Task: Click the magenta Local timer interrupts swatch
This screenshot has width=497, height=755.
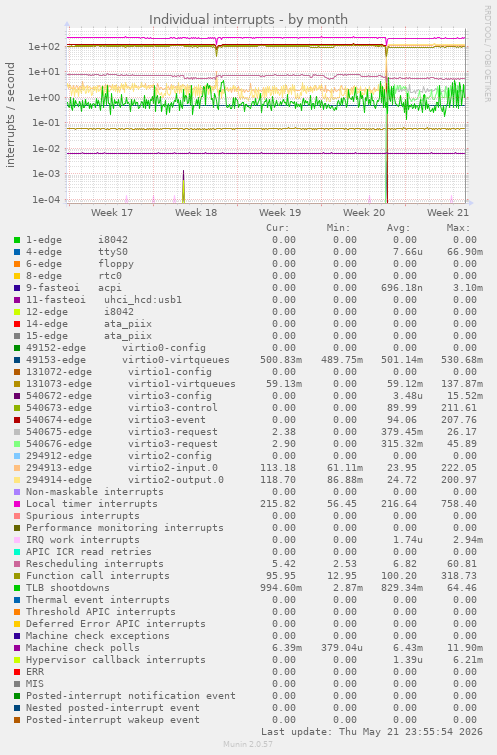Action: 17,504
